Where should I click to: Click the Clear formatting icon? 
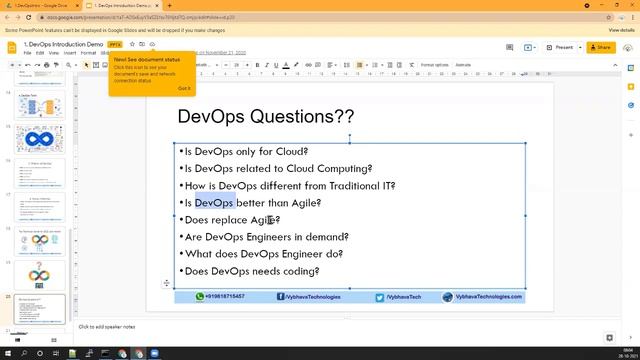[x=411, y=65]
